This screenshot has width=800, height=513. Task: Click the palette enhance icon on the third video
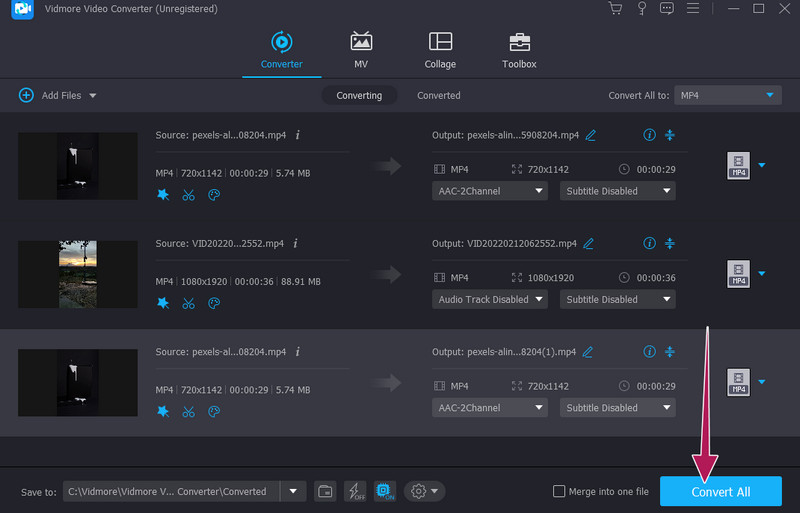[213, 411]
